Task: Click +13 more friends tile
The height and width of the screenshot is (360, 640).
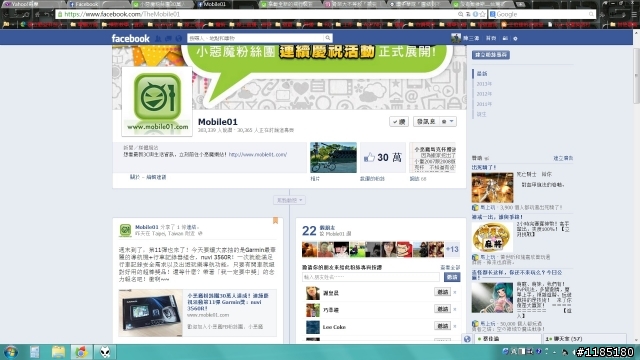Action: click(x=452, y=249)
